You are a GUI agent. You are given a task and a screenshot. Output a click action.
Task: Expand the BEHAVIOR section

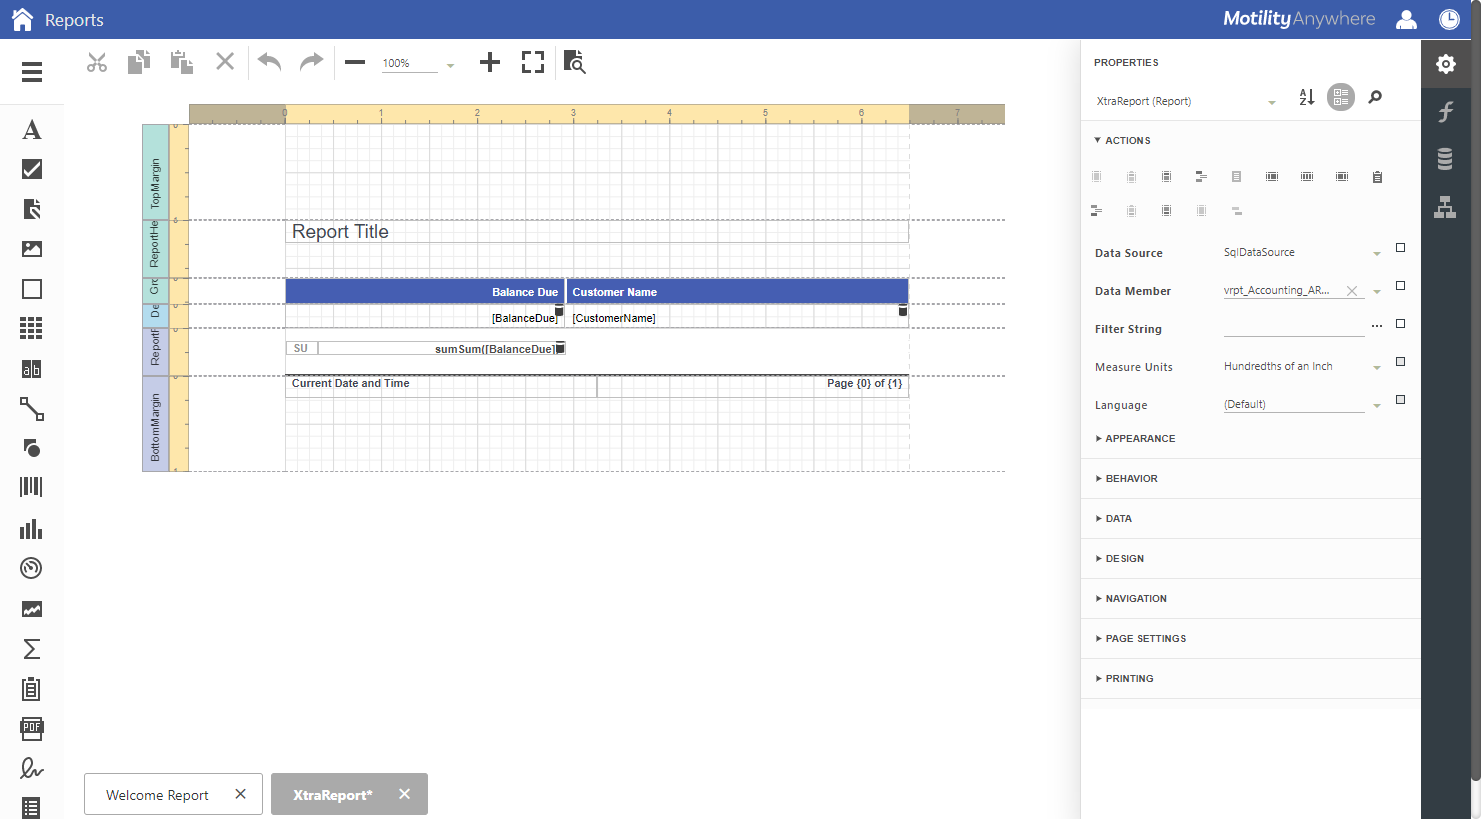click(1126, 479)
